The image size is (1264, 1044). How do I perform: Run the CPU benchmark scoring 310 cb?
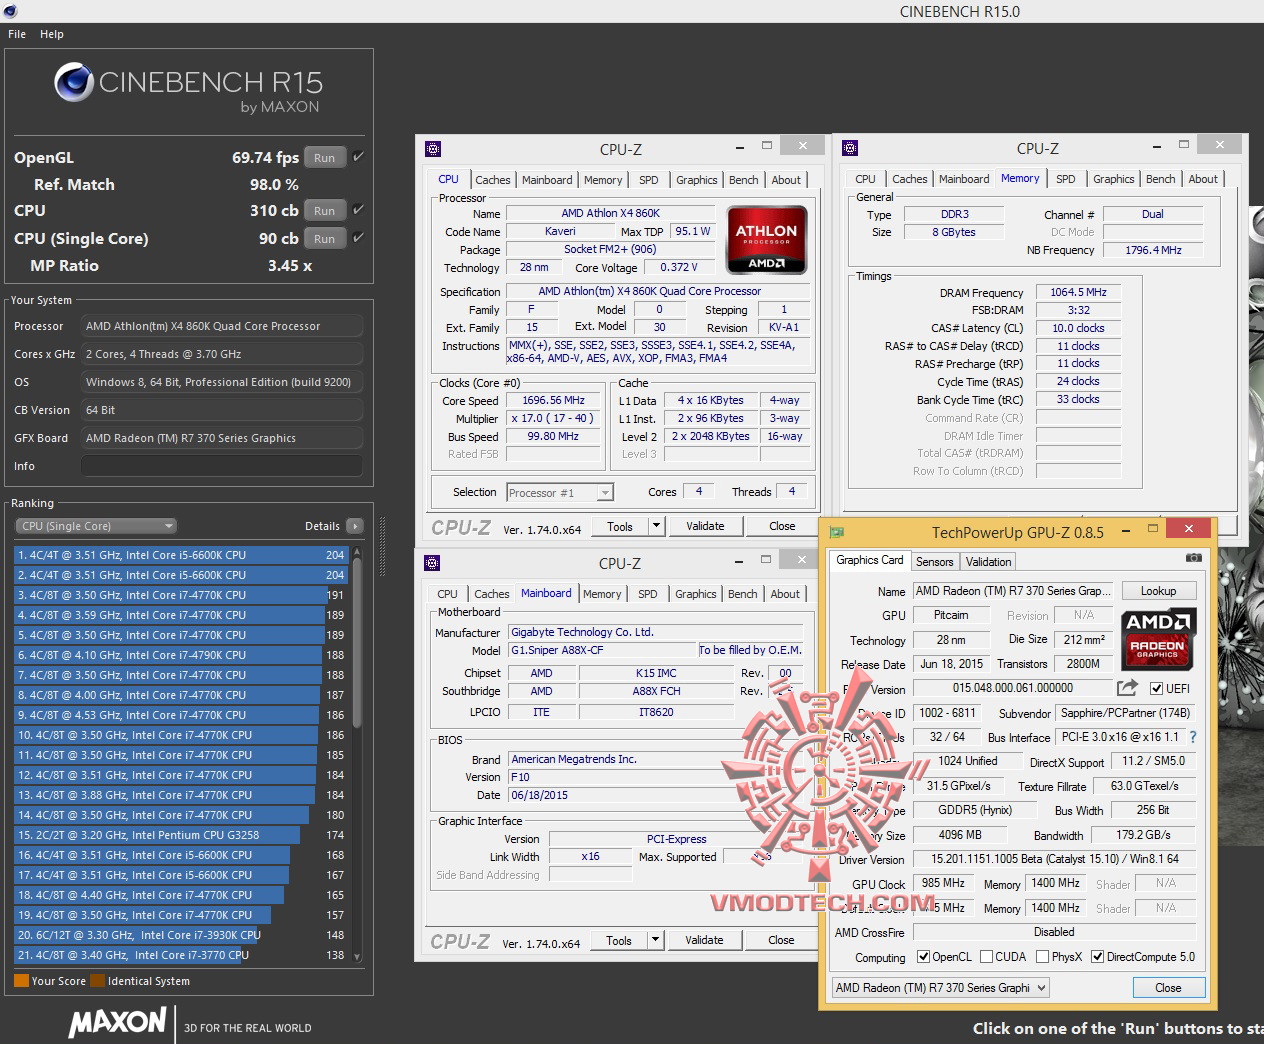[325, 210]
